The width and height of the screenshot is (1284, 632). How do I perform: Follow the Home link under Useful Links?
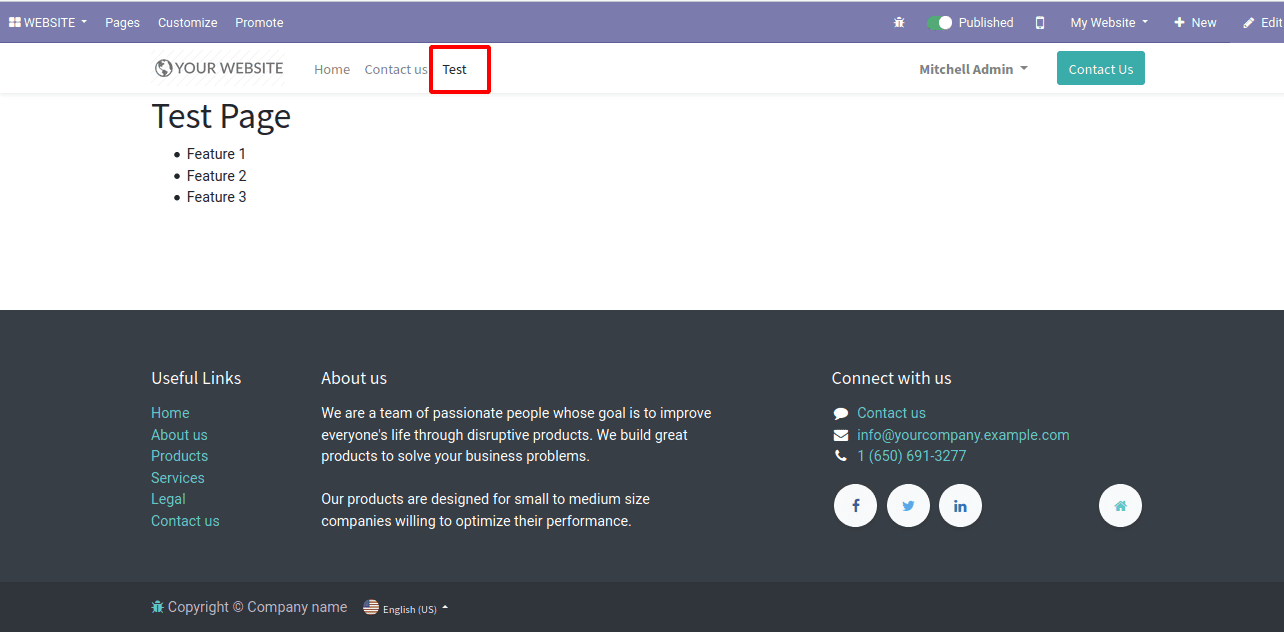(x=170, y=413)
